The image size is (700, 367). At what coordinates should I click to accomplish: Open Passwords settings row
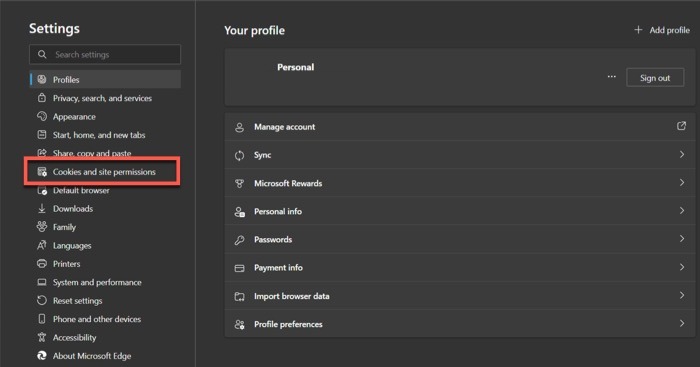459,239
